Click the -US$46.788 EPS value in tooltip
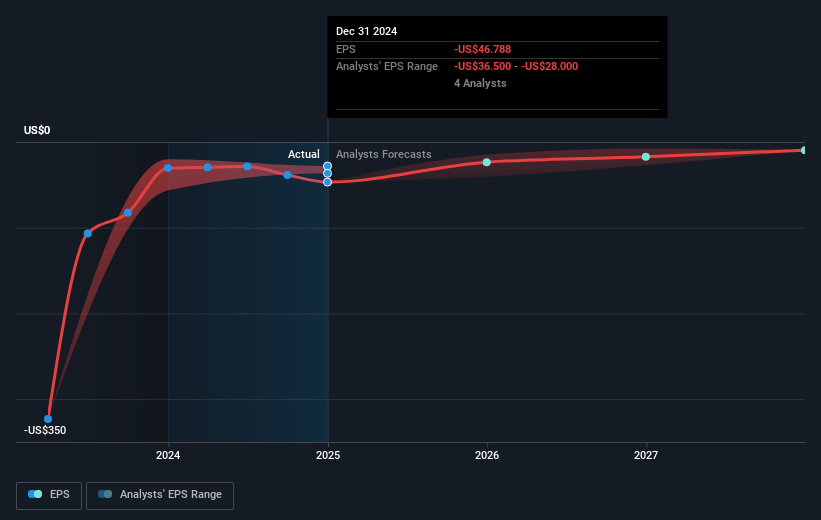 482,49
